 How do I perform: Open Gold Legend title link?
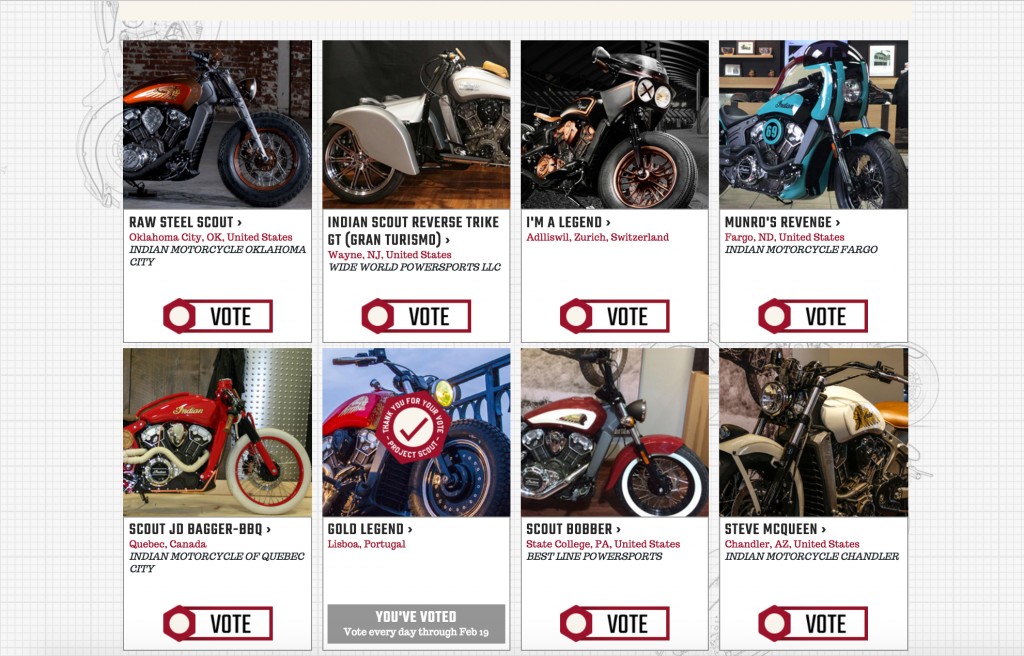pos(370,529)
